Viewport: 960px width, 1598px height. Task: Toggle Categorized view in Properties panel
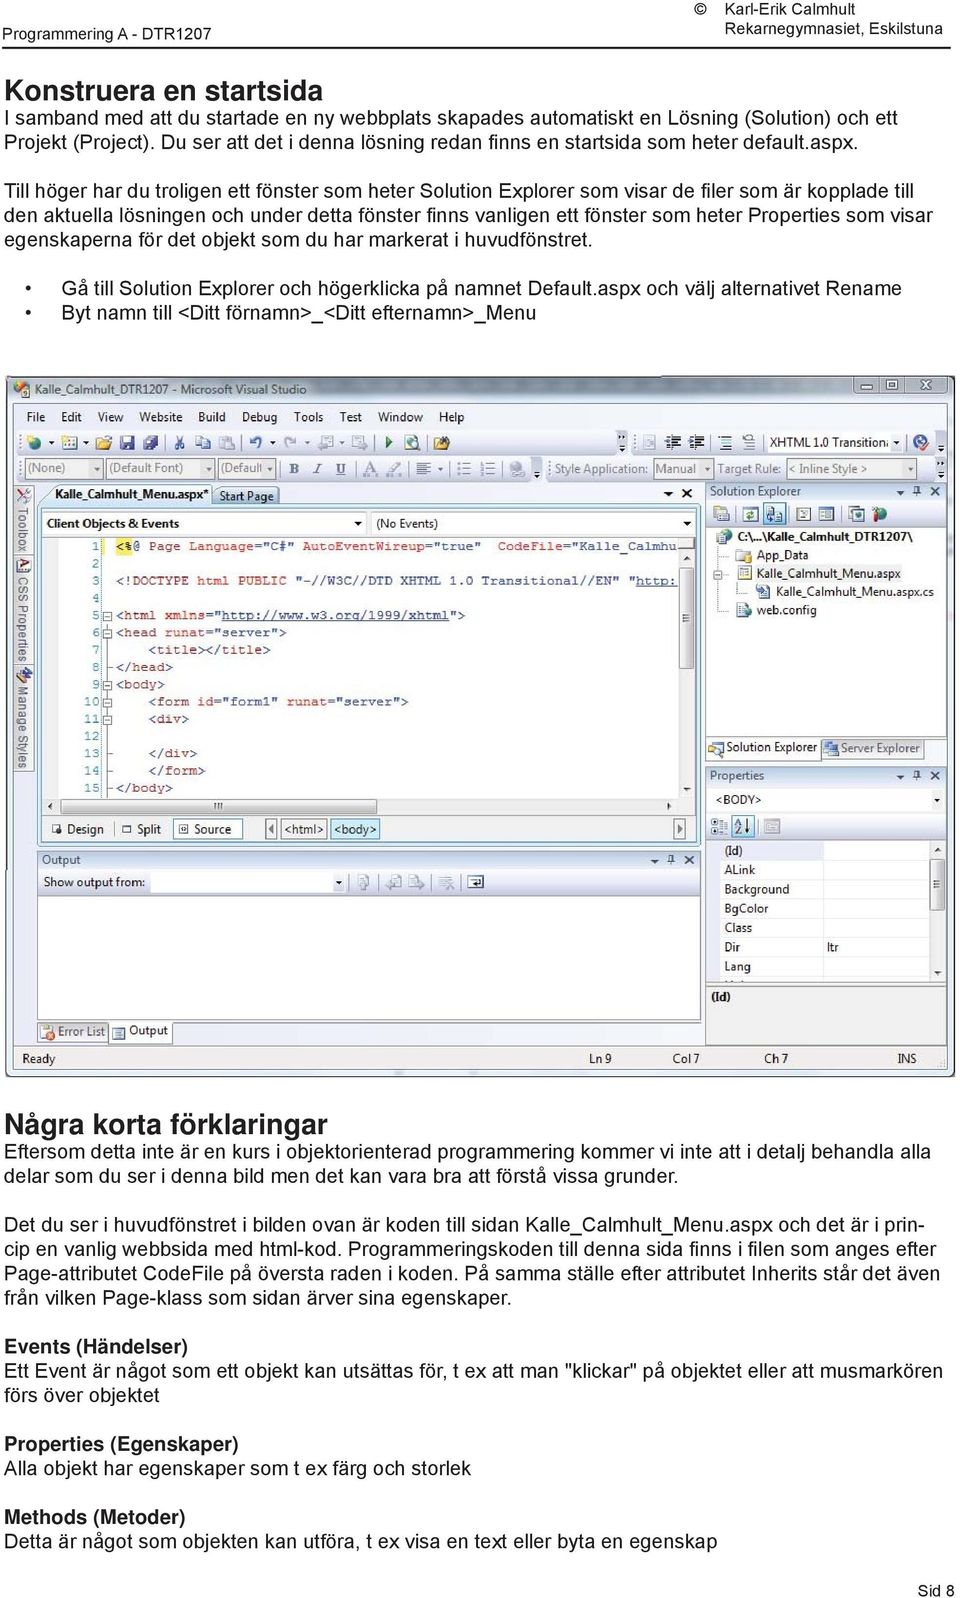[719, 826]
